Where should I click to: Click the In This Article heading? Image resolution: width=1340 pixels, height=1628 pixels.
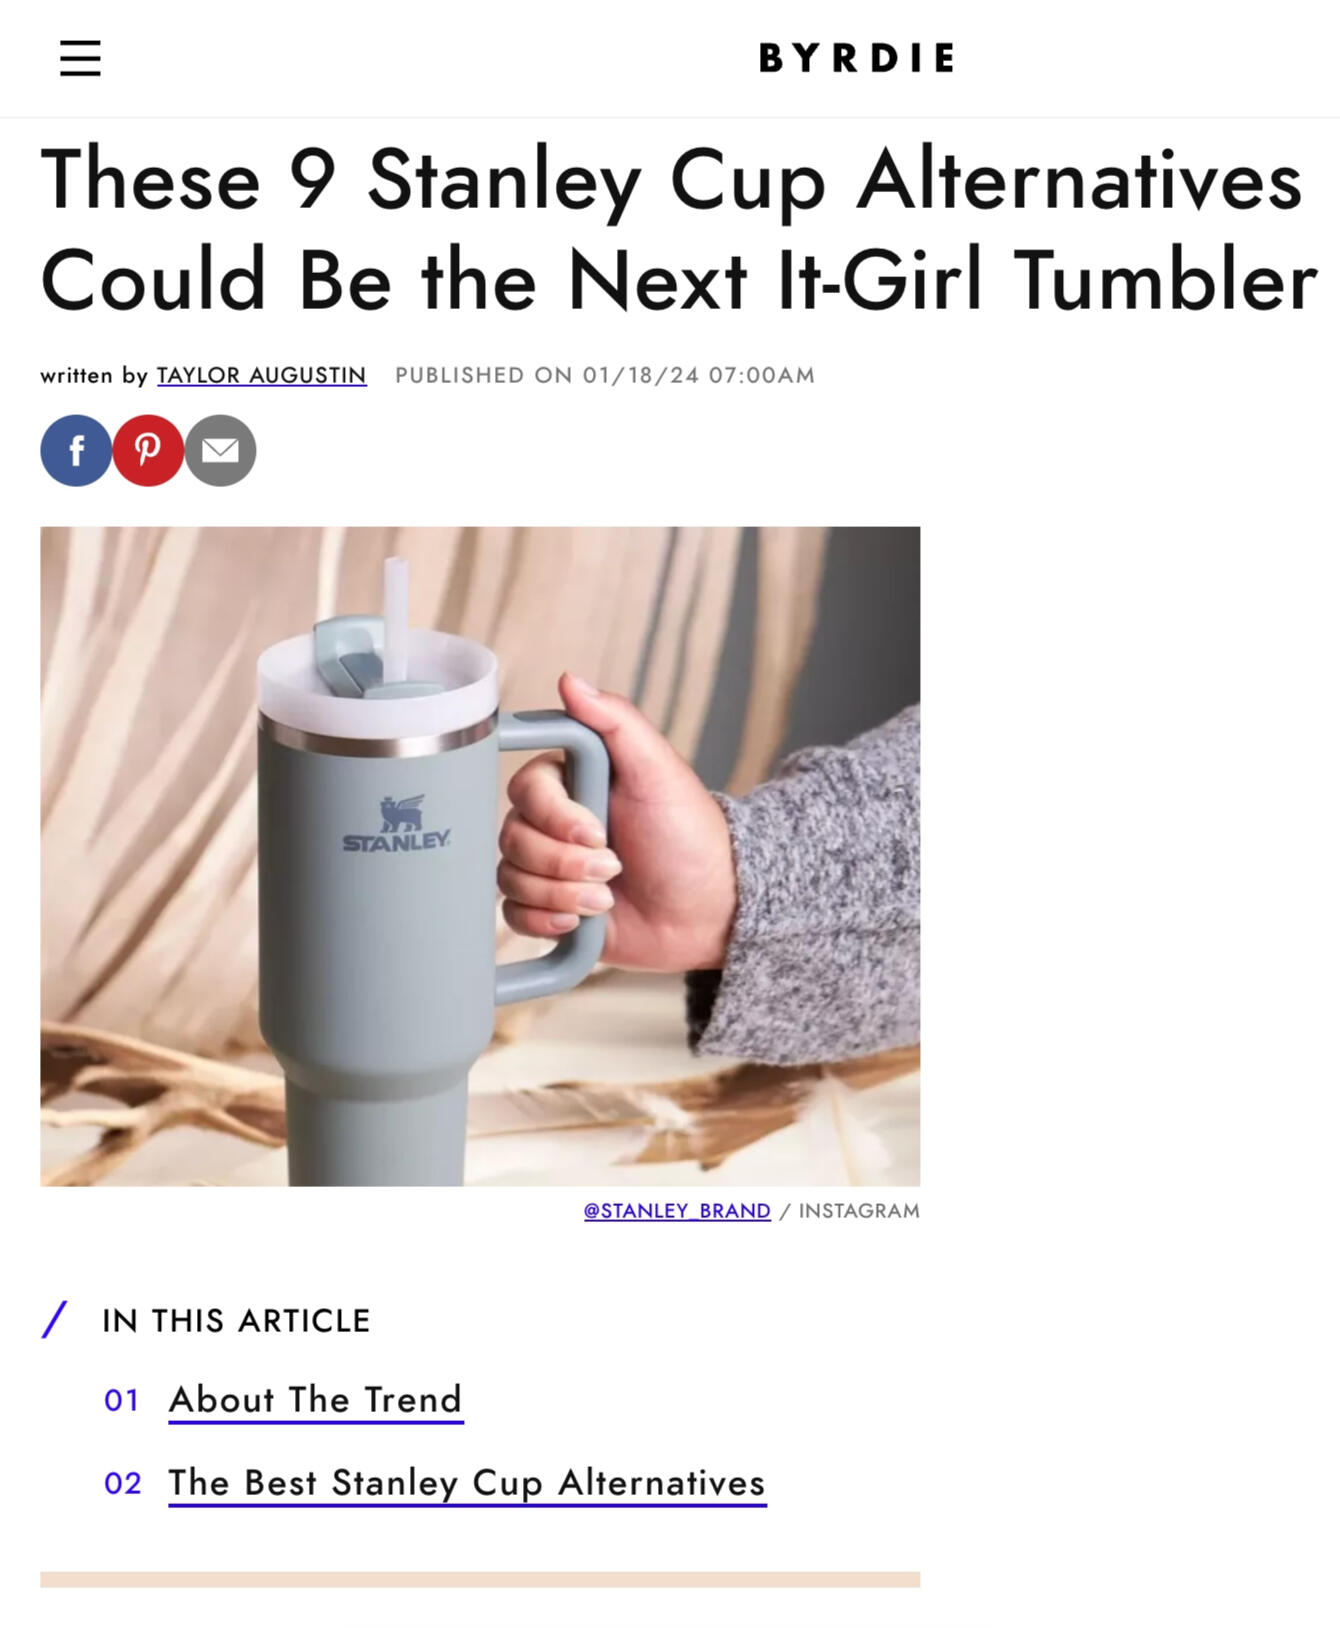pos(236,1321)
